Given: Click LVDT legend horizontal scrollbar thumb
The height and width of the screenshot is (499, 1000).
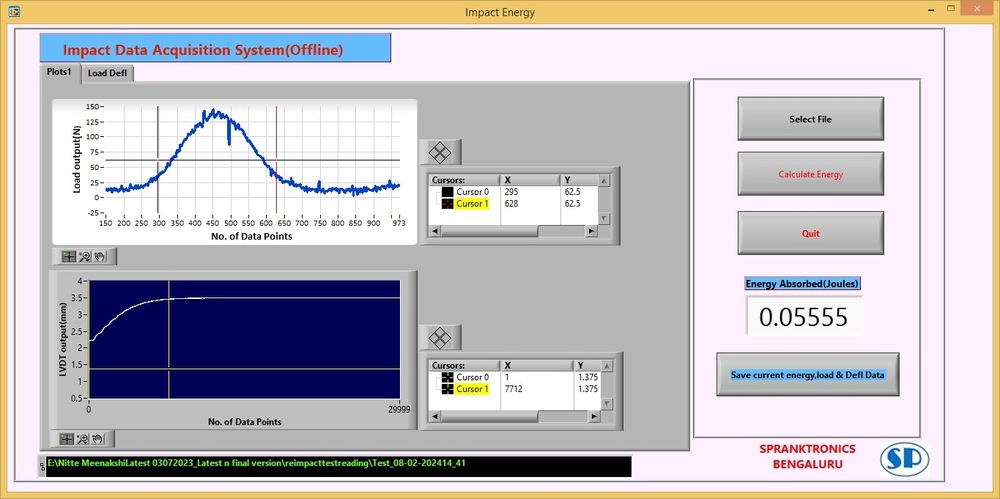Looking at the screenshot, I should point(489,417).
